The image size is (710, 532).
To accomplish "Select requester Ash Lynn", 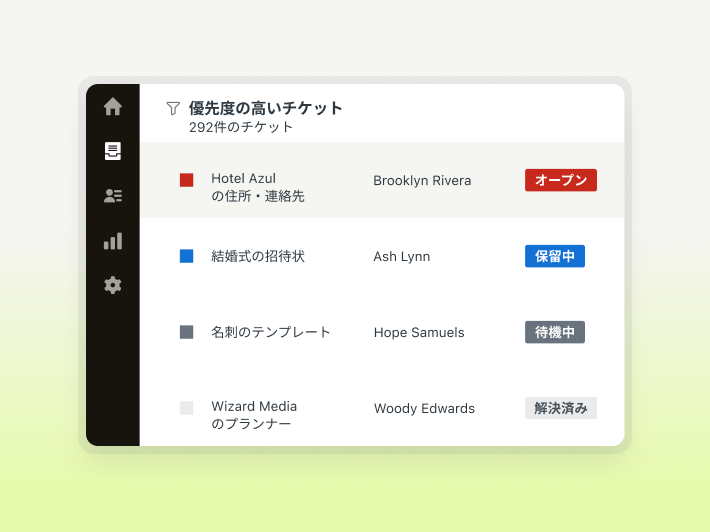I will (402, 257).
